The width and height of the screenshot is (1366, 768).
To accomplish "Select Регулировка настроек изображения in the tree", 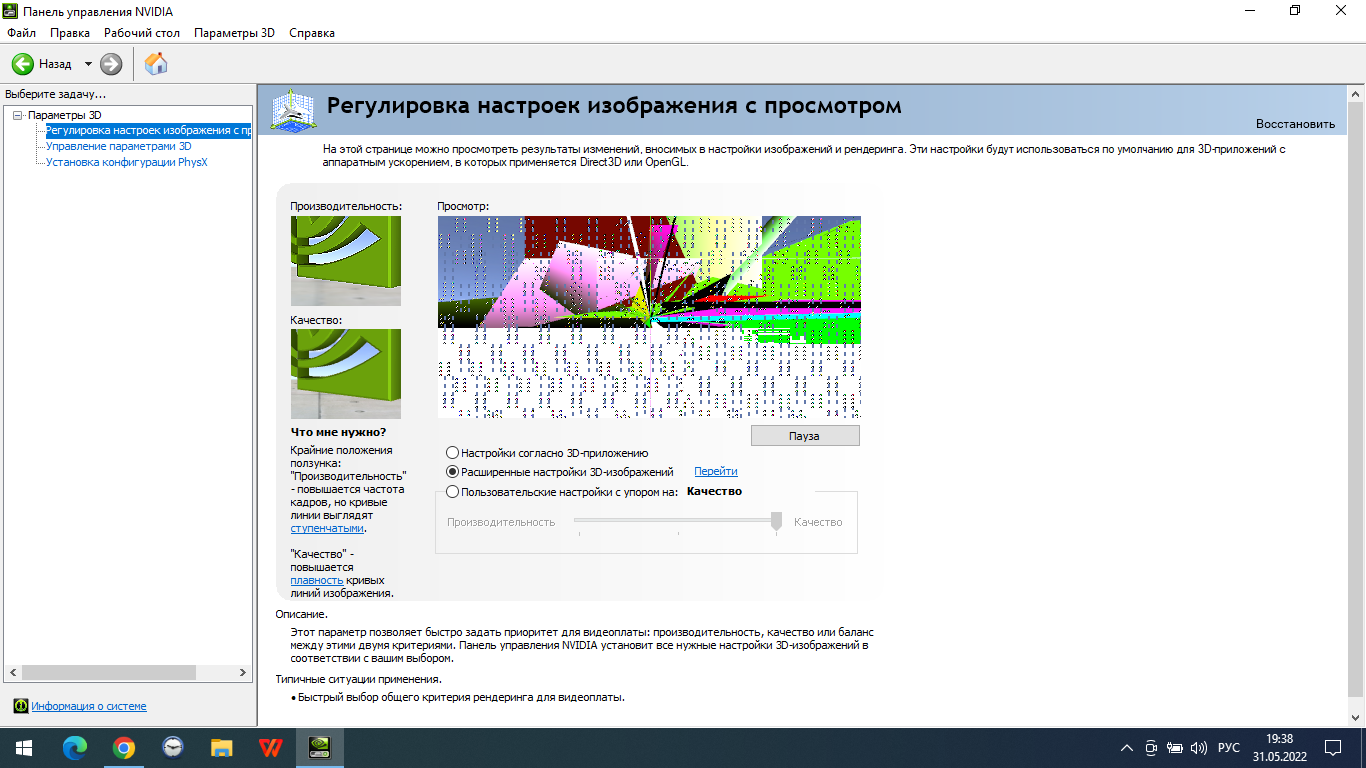I will point(148,130).
